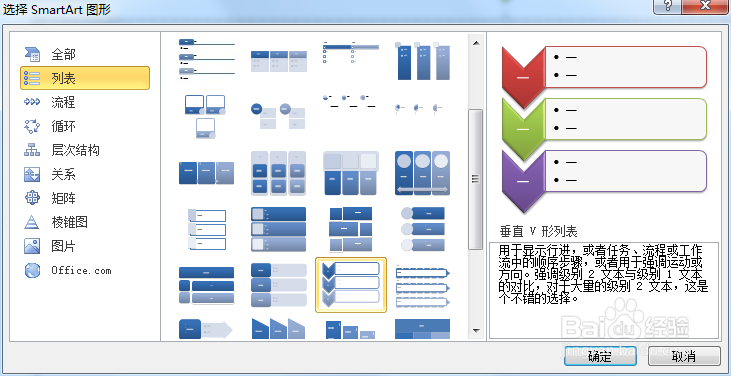Screen dimensions: 731x376
Task: Choose the vertical block list layout
Action: (278, 285)
